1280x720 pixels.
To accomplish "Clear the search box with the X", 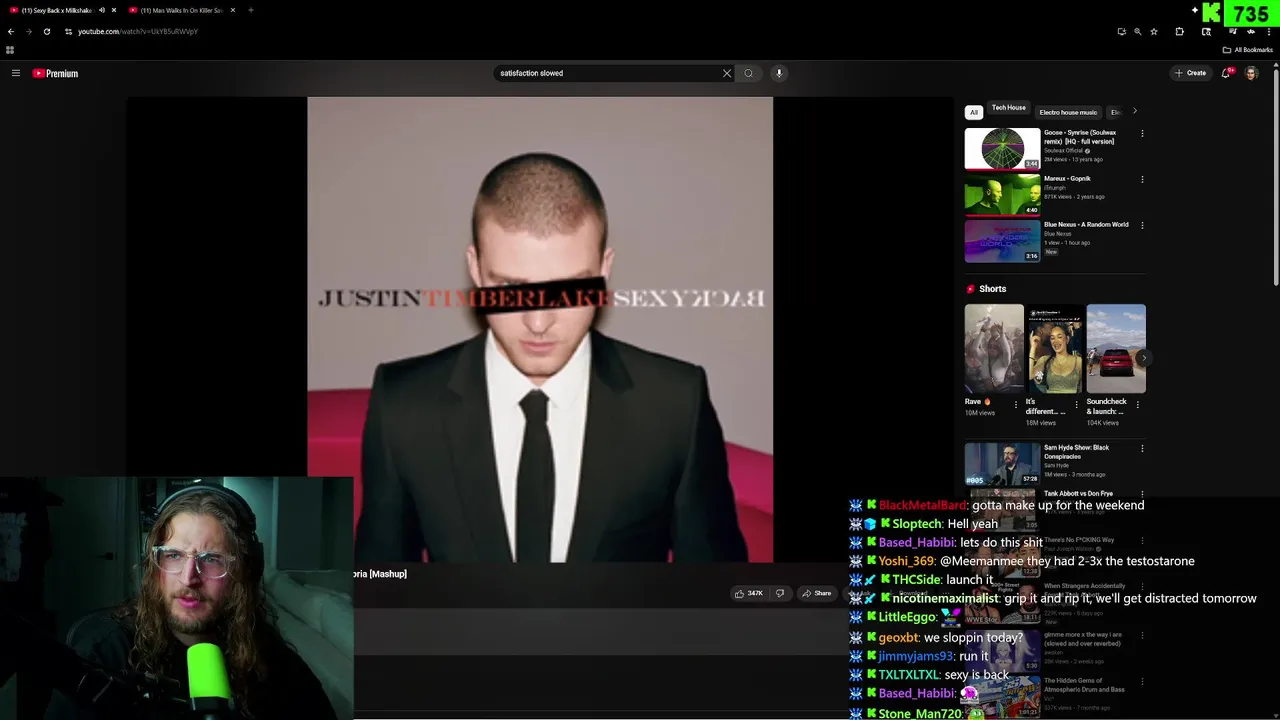I will pyautogui.click(x=727, y=73).
